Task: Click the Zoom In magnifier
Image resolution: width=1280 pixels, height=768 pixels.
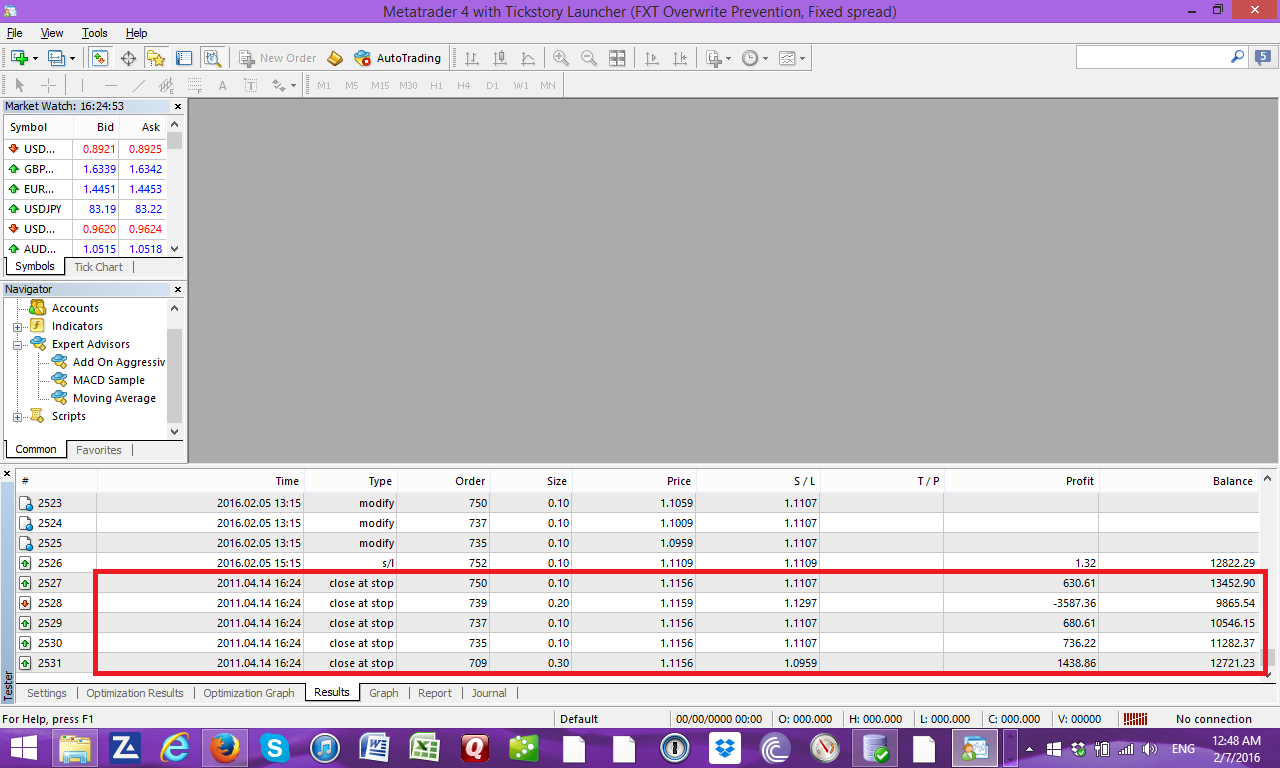Action: [561, 58]
